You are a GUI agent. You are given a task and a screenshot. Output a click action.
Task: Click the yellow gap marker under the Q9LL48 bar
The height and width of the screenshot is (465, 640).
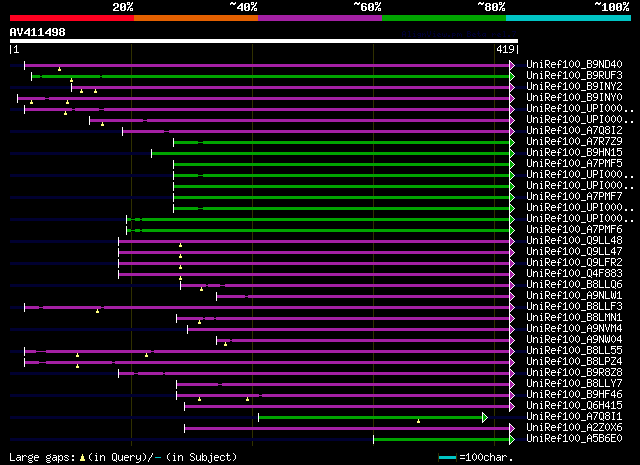(180, 245)
